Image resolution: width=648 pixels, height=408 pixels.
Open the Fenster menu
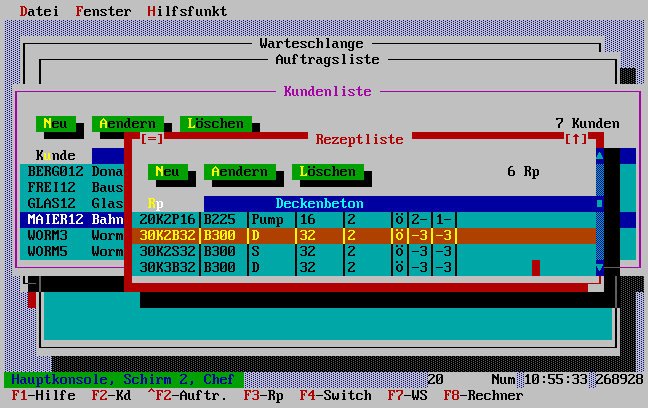tap(103, 11)
